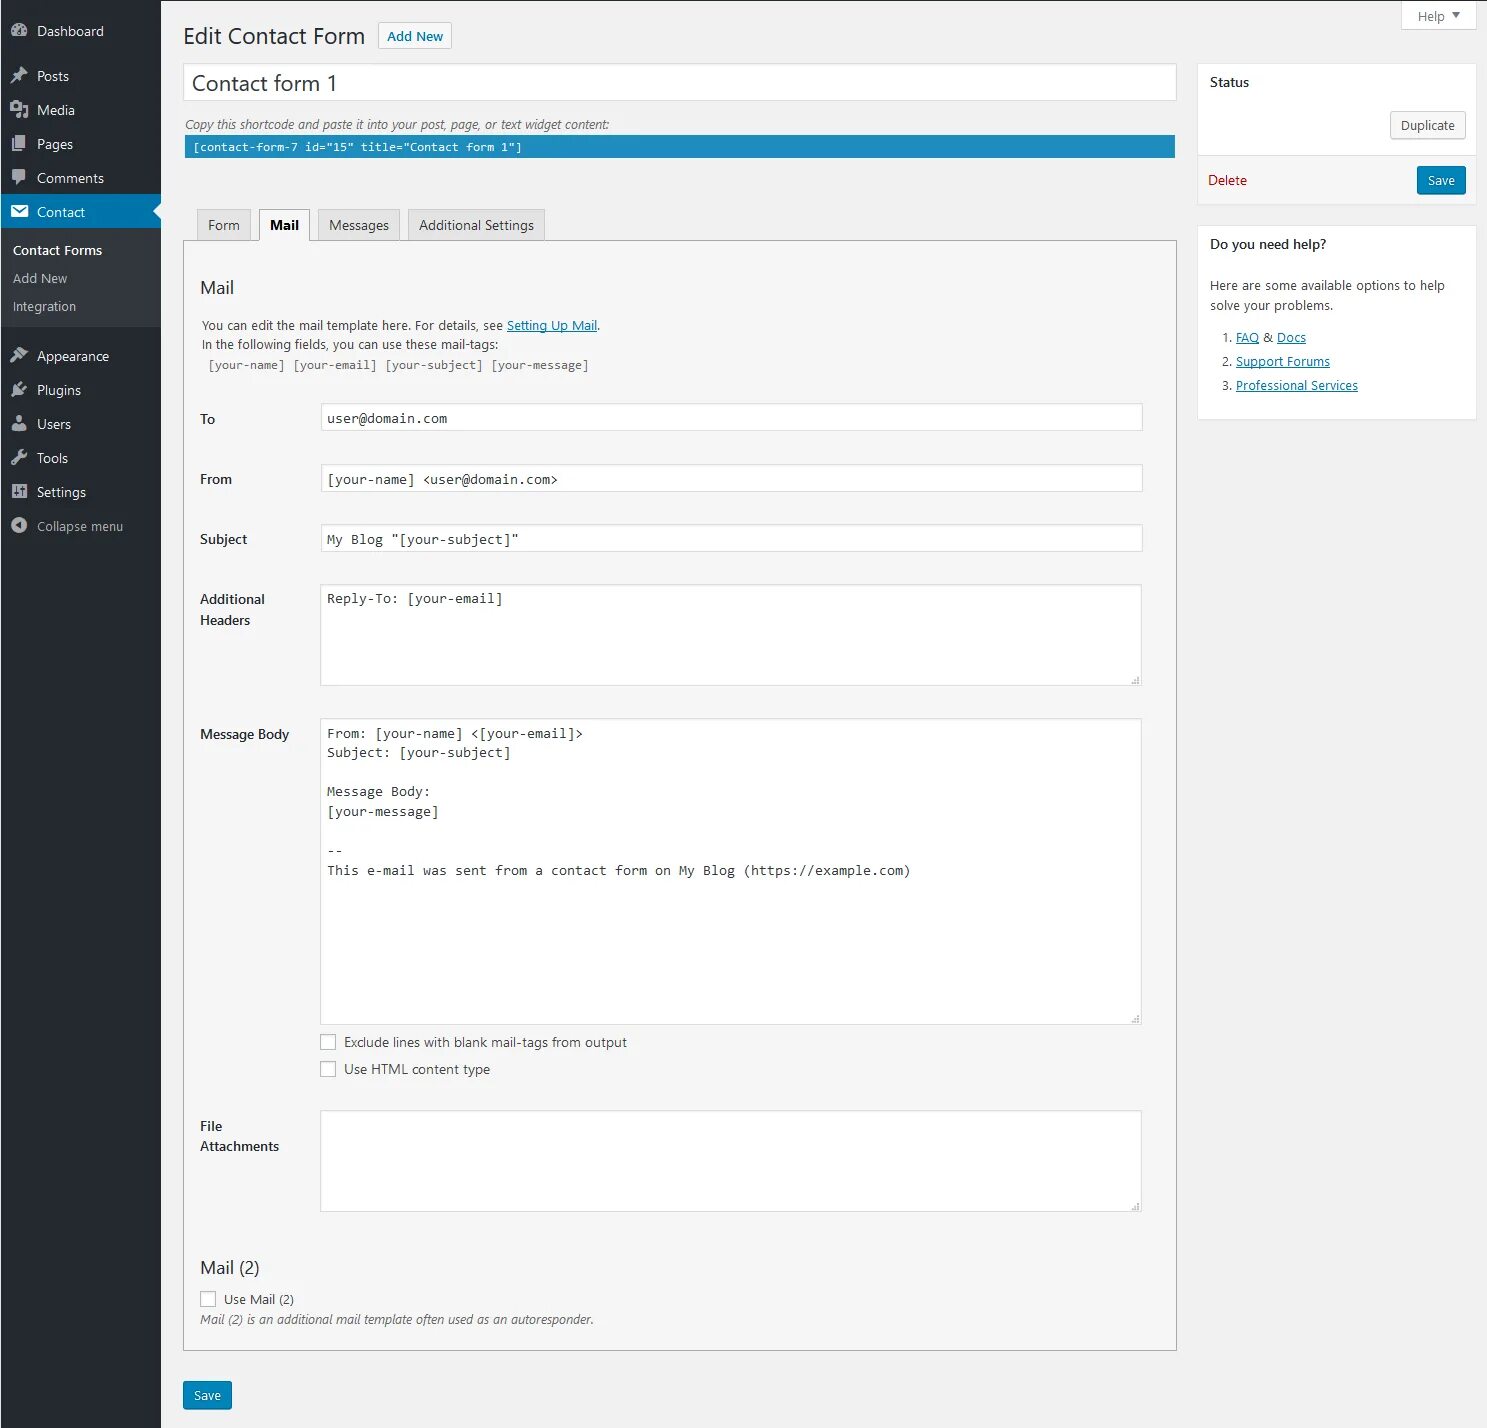
Task: Check Use HTML content type
Action: 328,1069
